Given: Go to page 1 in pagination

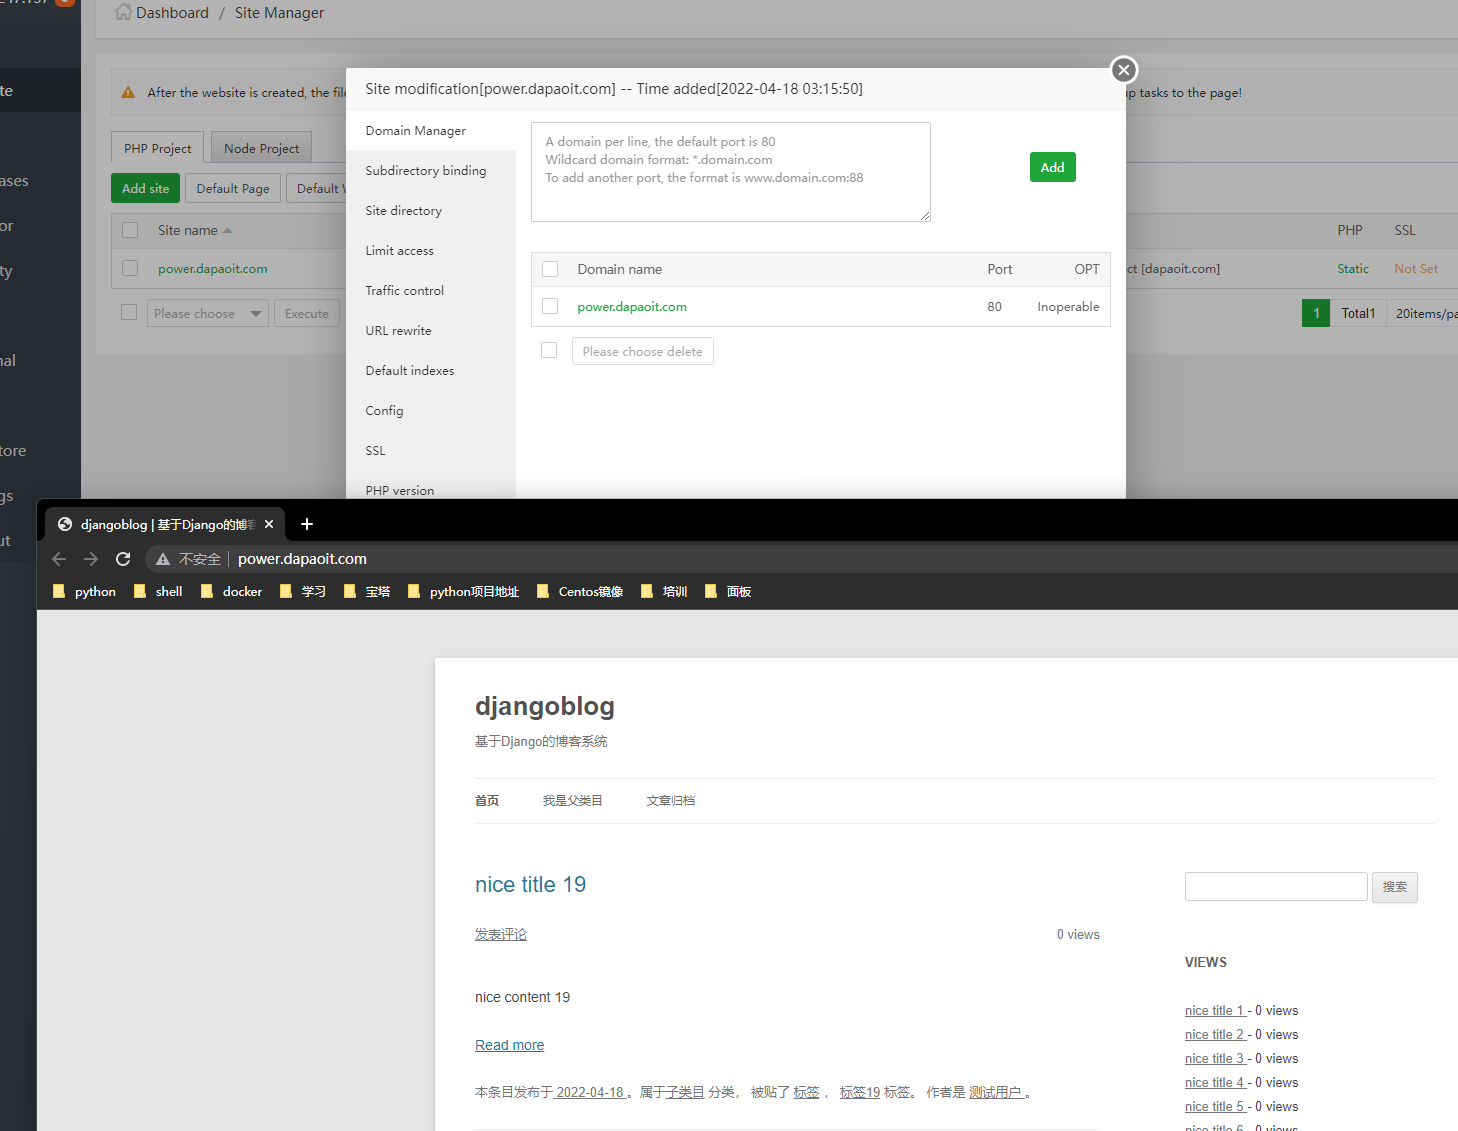Looking at the screenshot, I should (x=1316, y=313).
